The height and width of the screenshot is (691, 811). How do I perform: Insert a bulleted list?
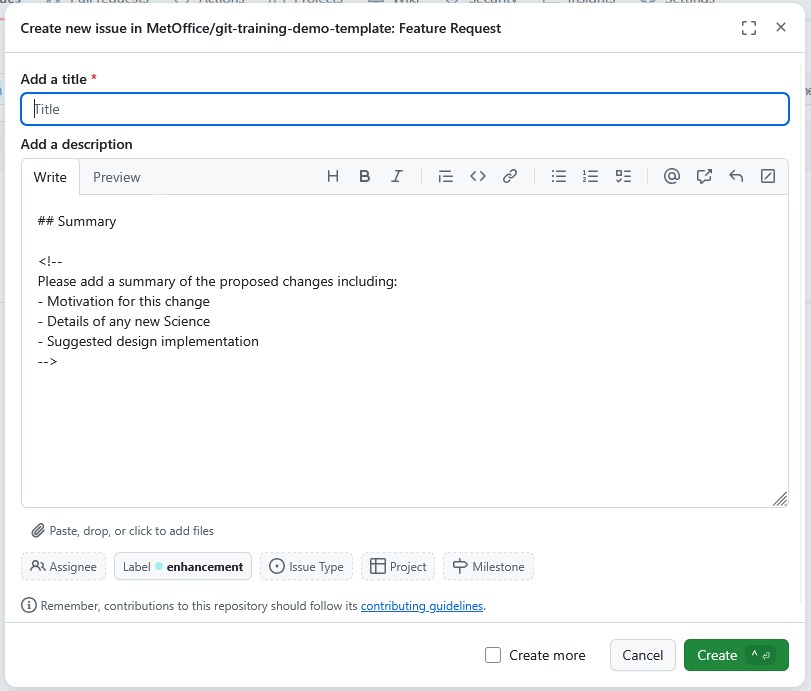(559, 176)
